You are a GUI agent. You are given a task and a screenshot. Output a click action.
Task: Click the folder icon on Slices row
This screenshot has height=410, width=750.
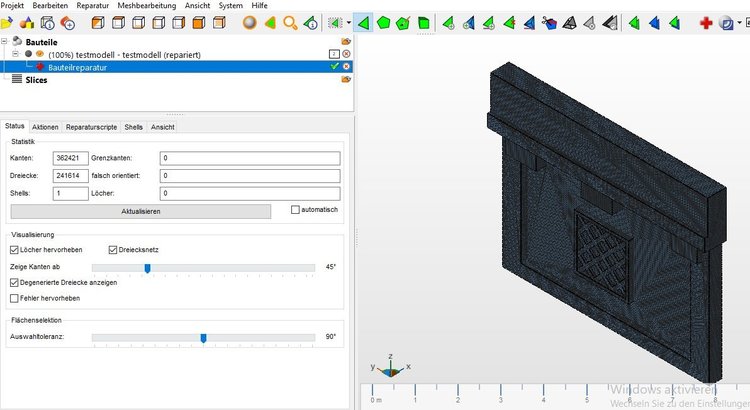[346, 79]
